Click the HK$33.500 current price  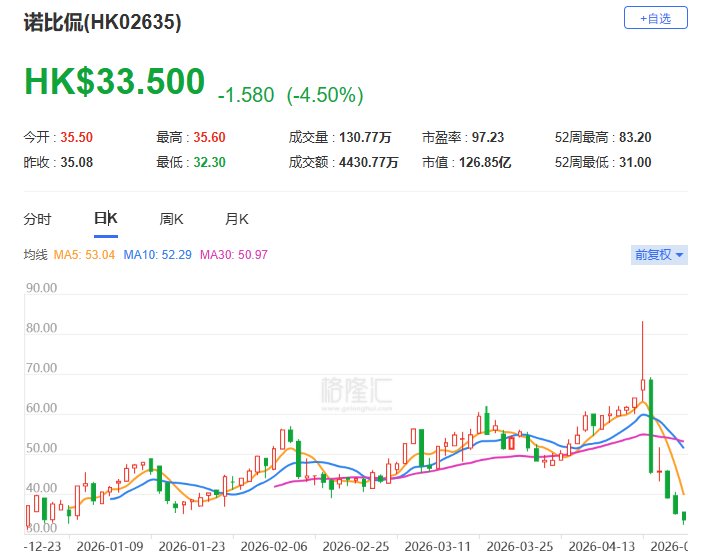coord(115,81)
